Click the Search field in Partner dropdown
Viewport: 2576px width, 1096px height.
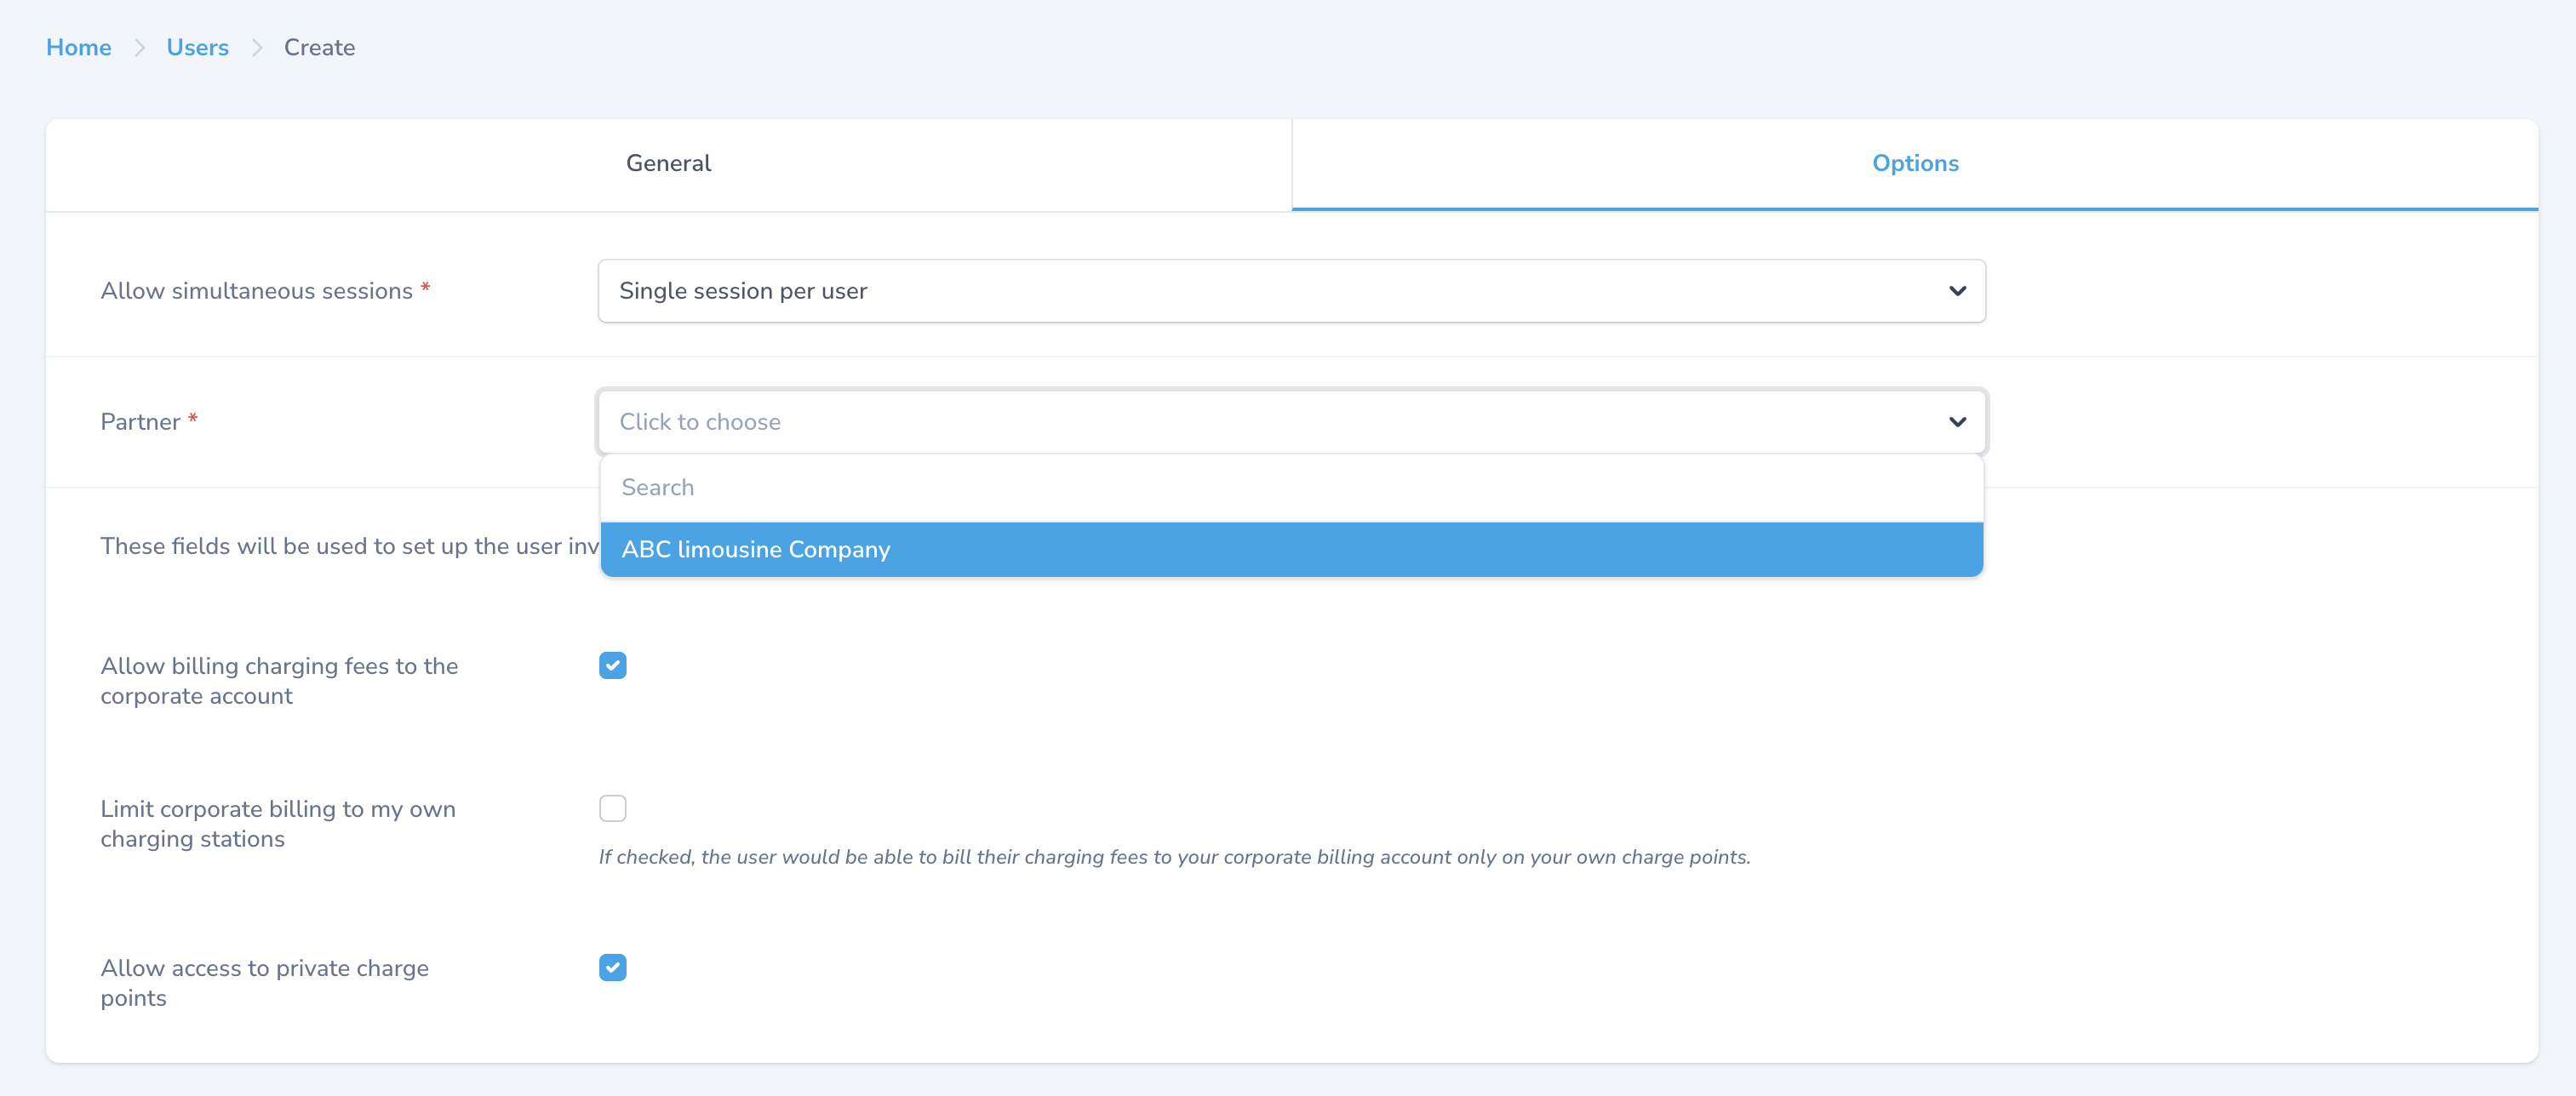1290,487
